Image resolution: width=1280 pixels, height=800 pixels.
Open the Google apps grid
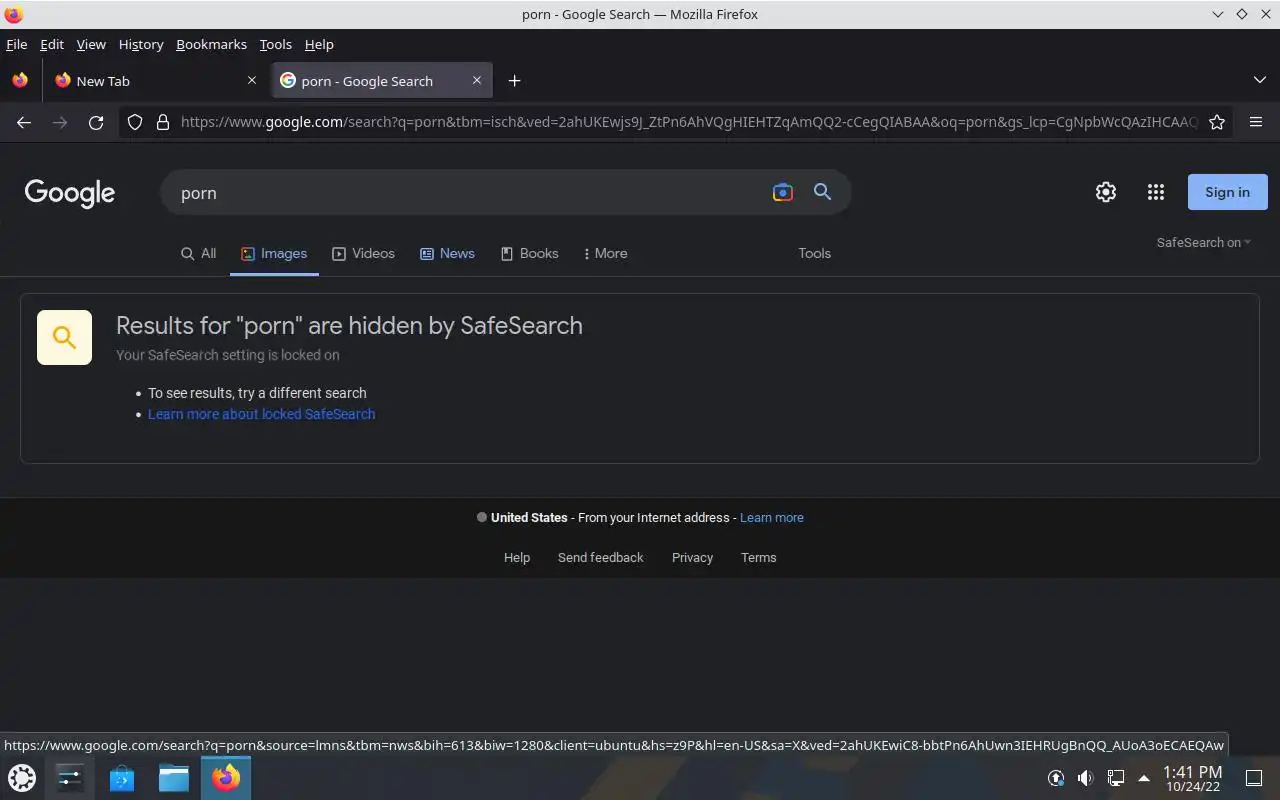pos(1156,192)
